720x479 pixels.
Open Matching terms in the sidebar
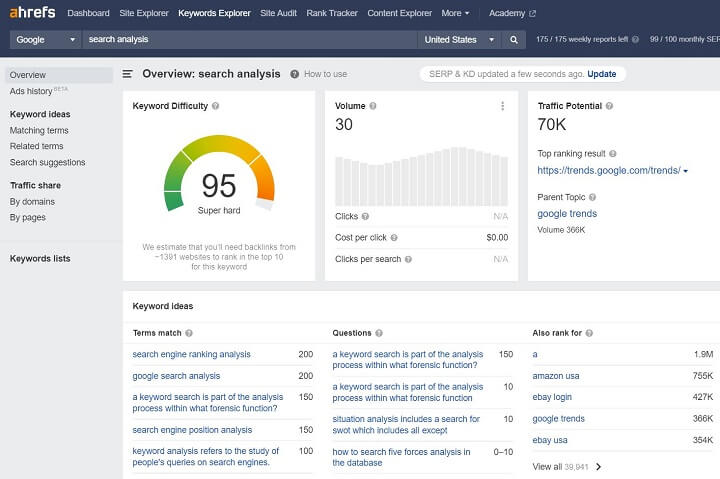39,130
